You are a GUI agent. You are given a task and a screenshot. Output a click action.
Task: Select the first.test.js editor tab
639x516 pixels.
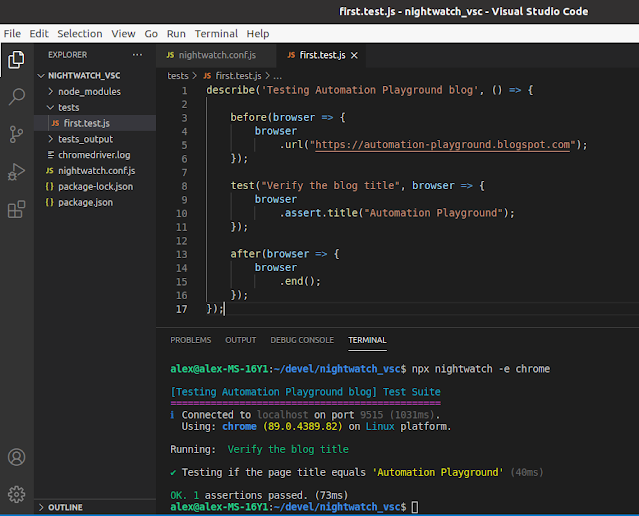(321, 55)
